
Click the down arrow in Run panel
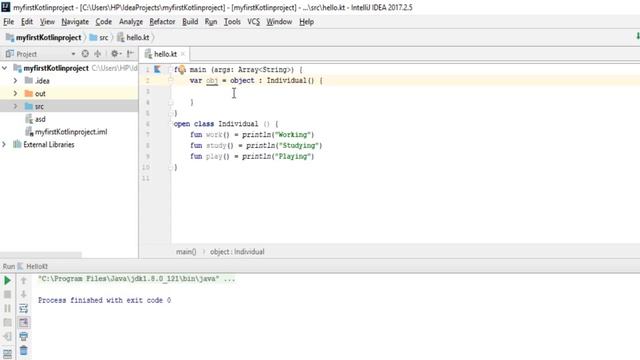click(x=23, y=294)
